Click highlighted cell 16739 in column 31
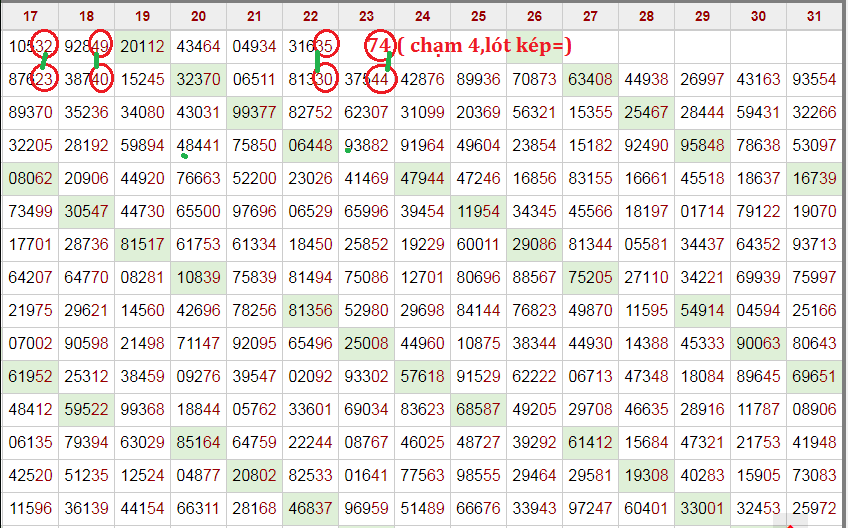The image size is (848, 528). point(814,178)
